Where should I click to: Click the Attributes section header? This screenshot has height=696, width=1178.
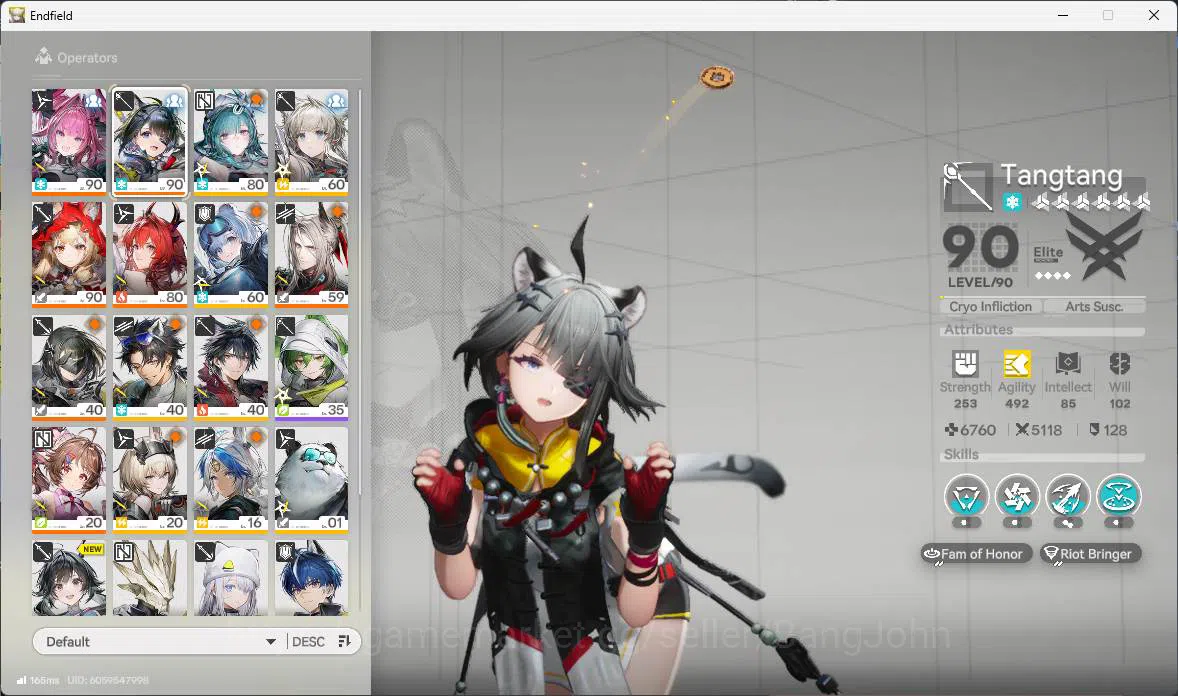[978, 329]
